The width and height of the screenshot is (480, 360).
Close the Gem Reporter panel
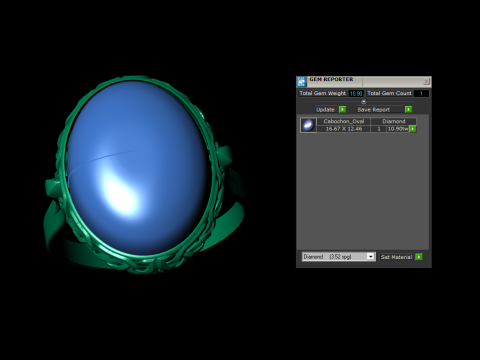click(426, 81)
